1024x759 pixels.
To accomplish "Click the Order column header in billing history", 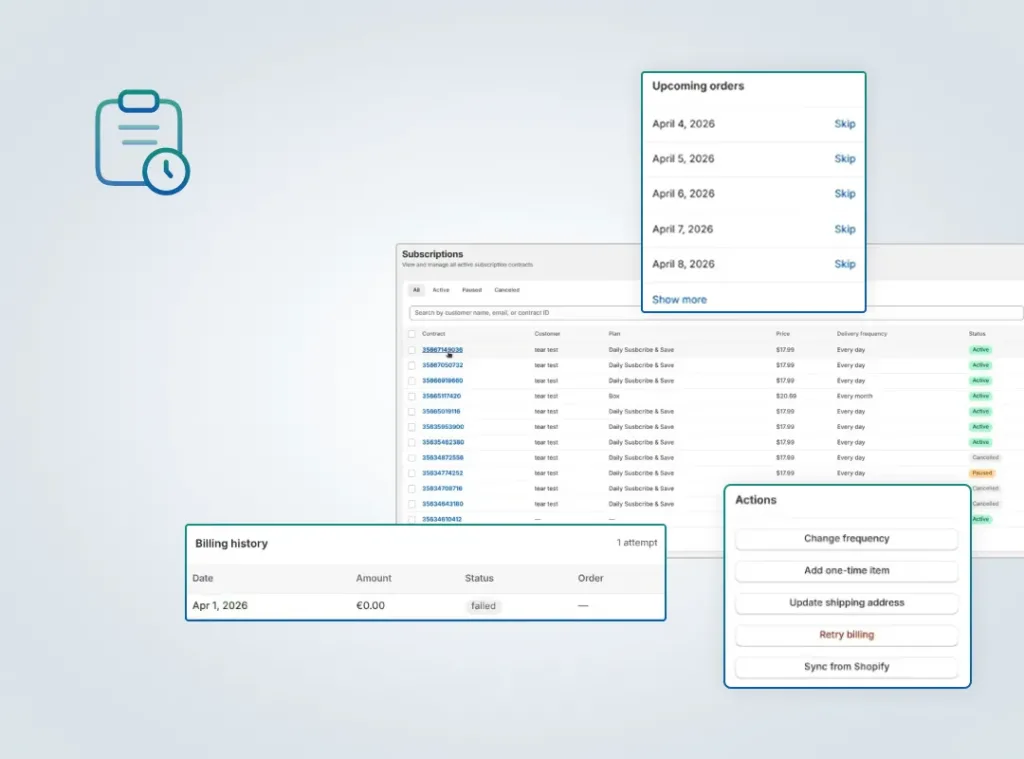I will click(590, 578).
